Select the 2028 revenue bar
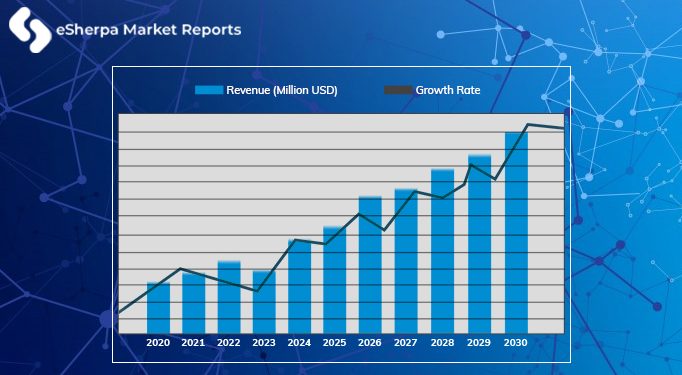Screen dimensions: 682x375 pos(442,251)
